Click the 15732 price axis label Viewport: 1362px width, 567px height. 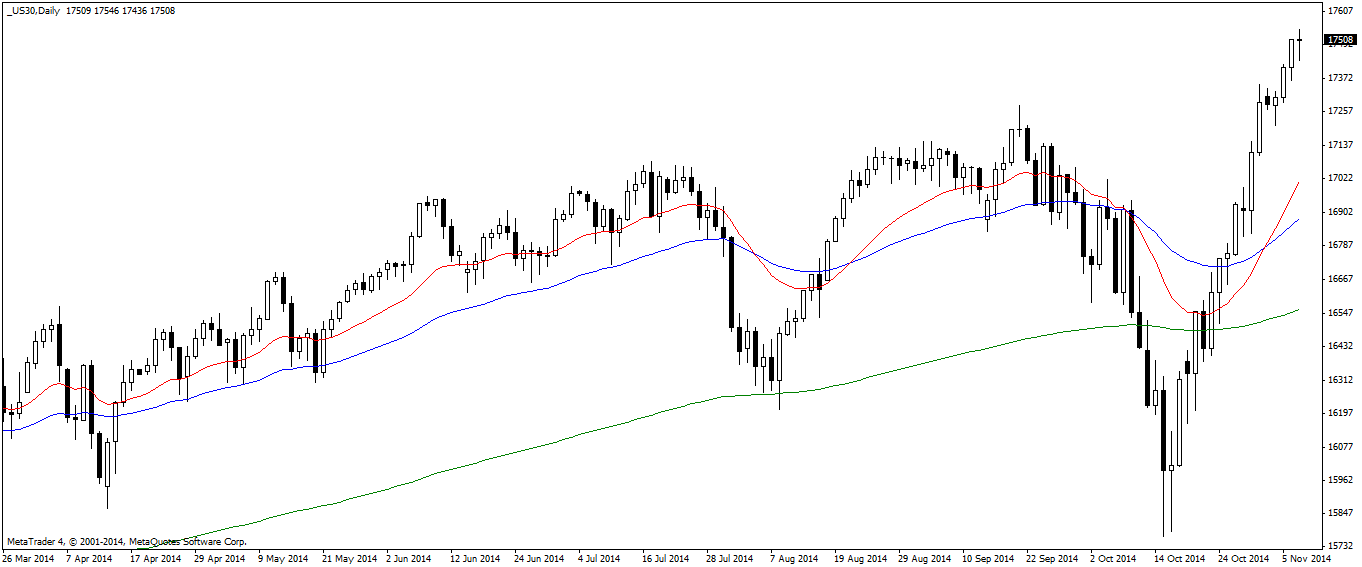[1340, 547]
